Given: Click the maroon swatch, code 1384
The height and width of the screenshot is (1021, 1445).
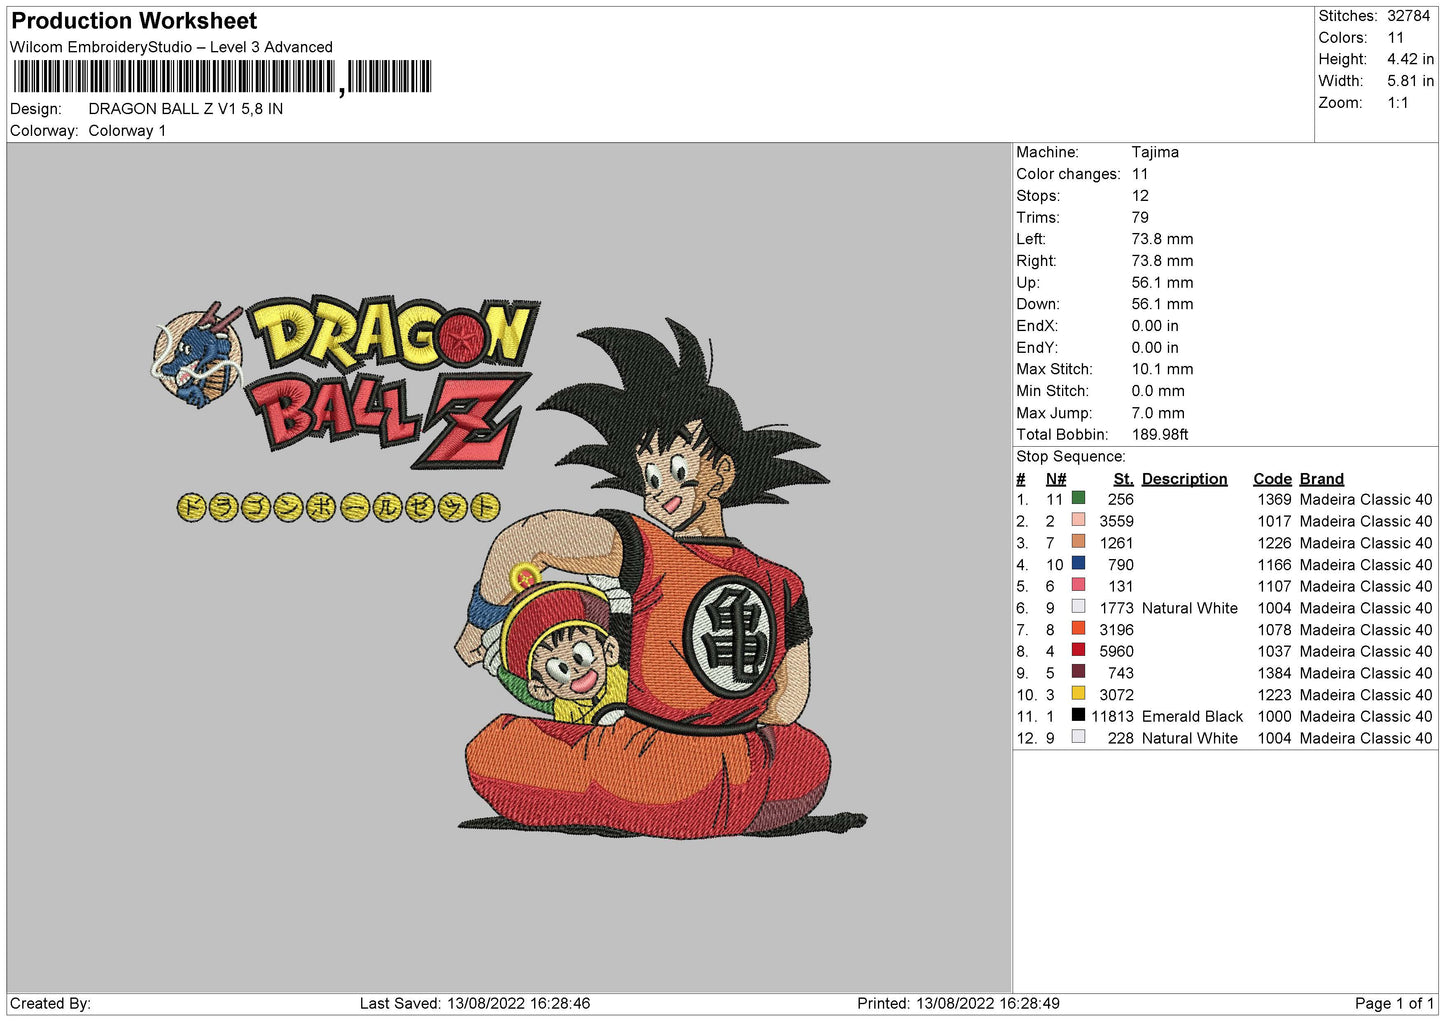Looking at the screenshot, I should [1078, 671].
